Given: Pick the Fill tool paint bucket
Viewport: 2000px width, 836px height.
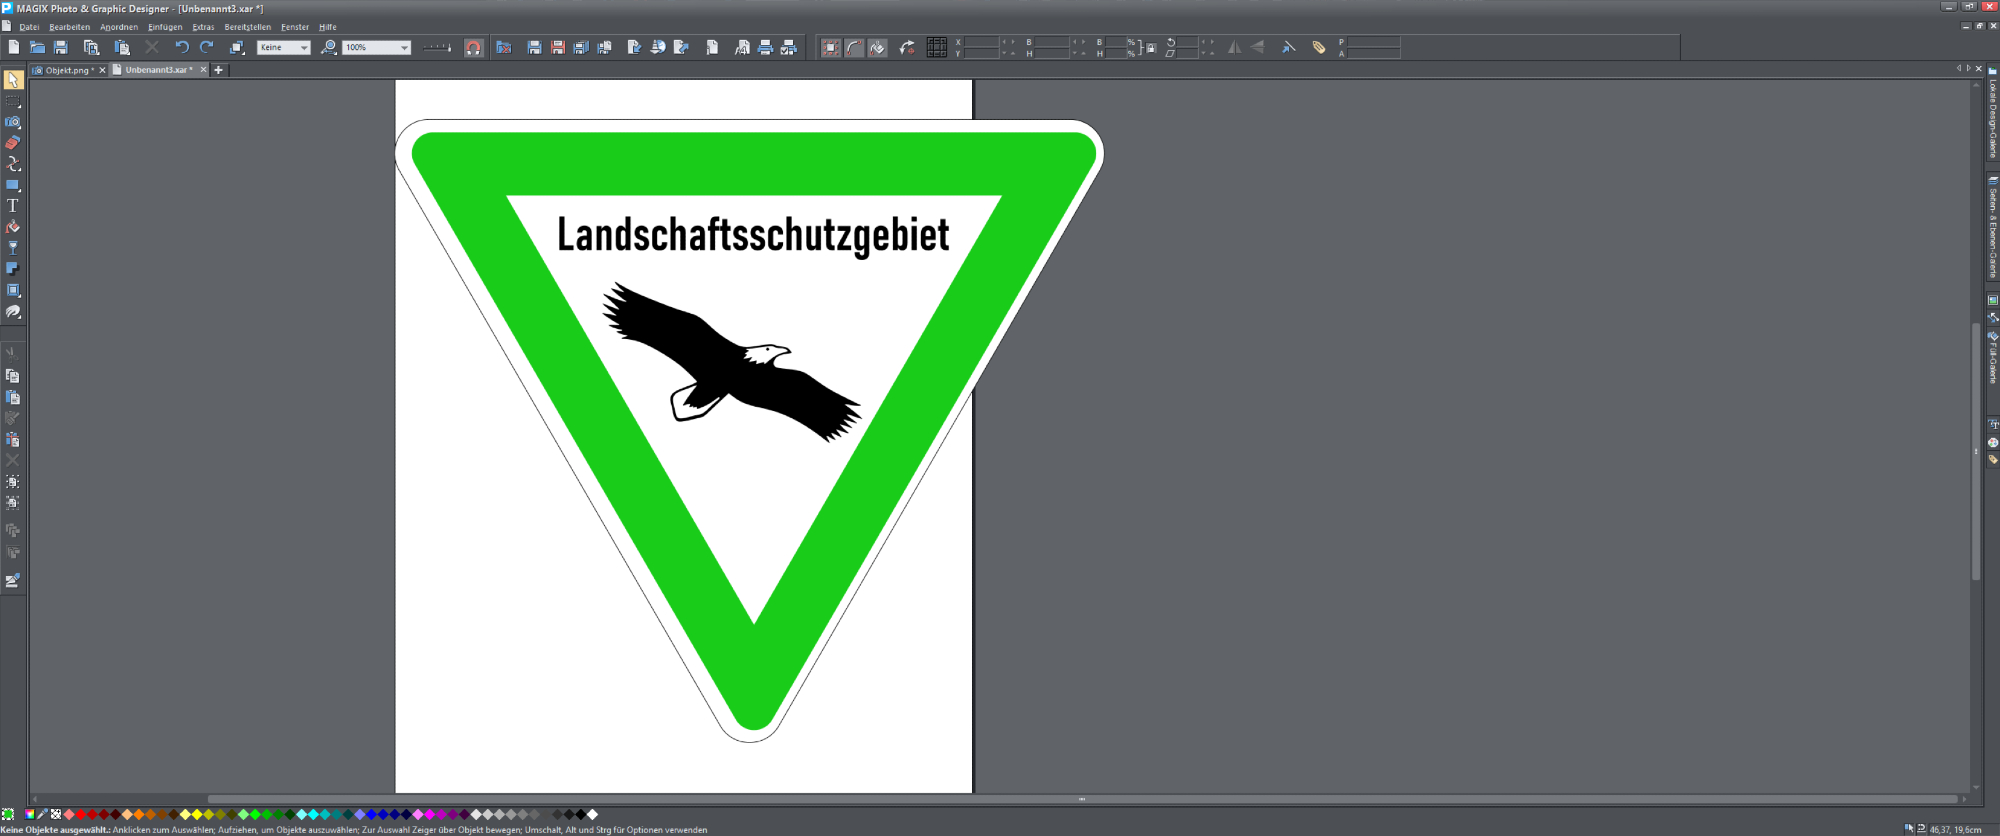Looking at the screenshot, I should click(x=13, y=227).
